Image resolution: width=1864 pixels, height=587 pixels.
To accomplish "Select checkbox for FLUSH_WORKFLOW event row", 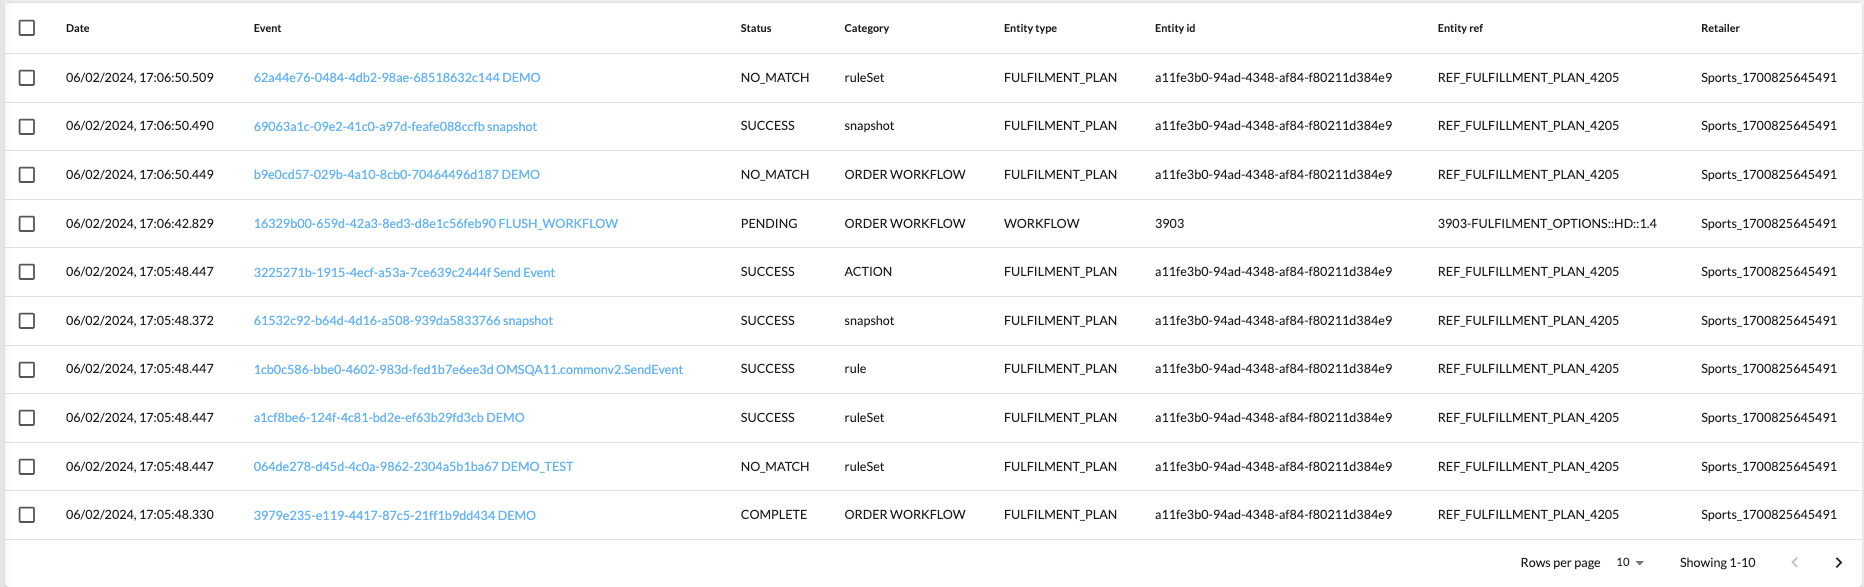I will (27, 224).
